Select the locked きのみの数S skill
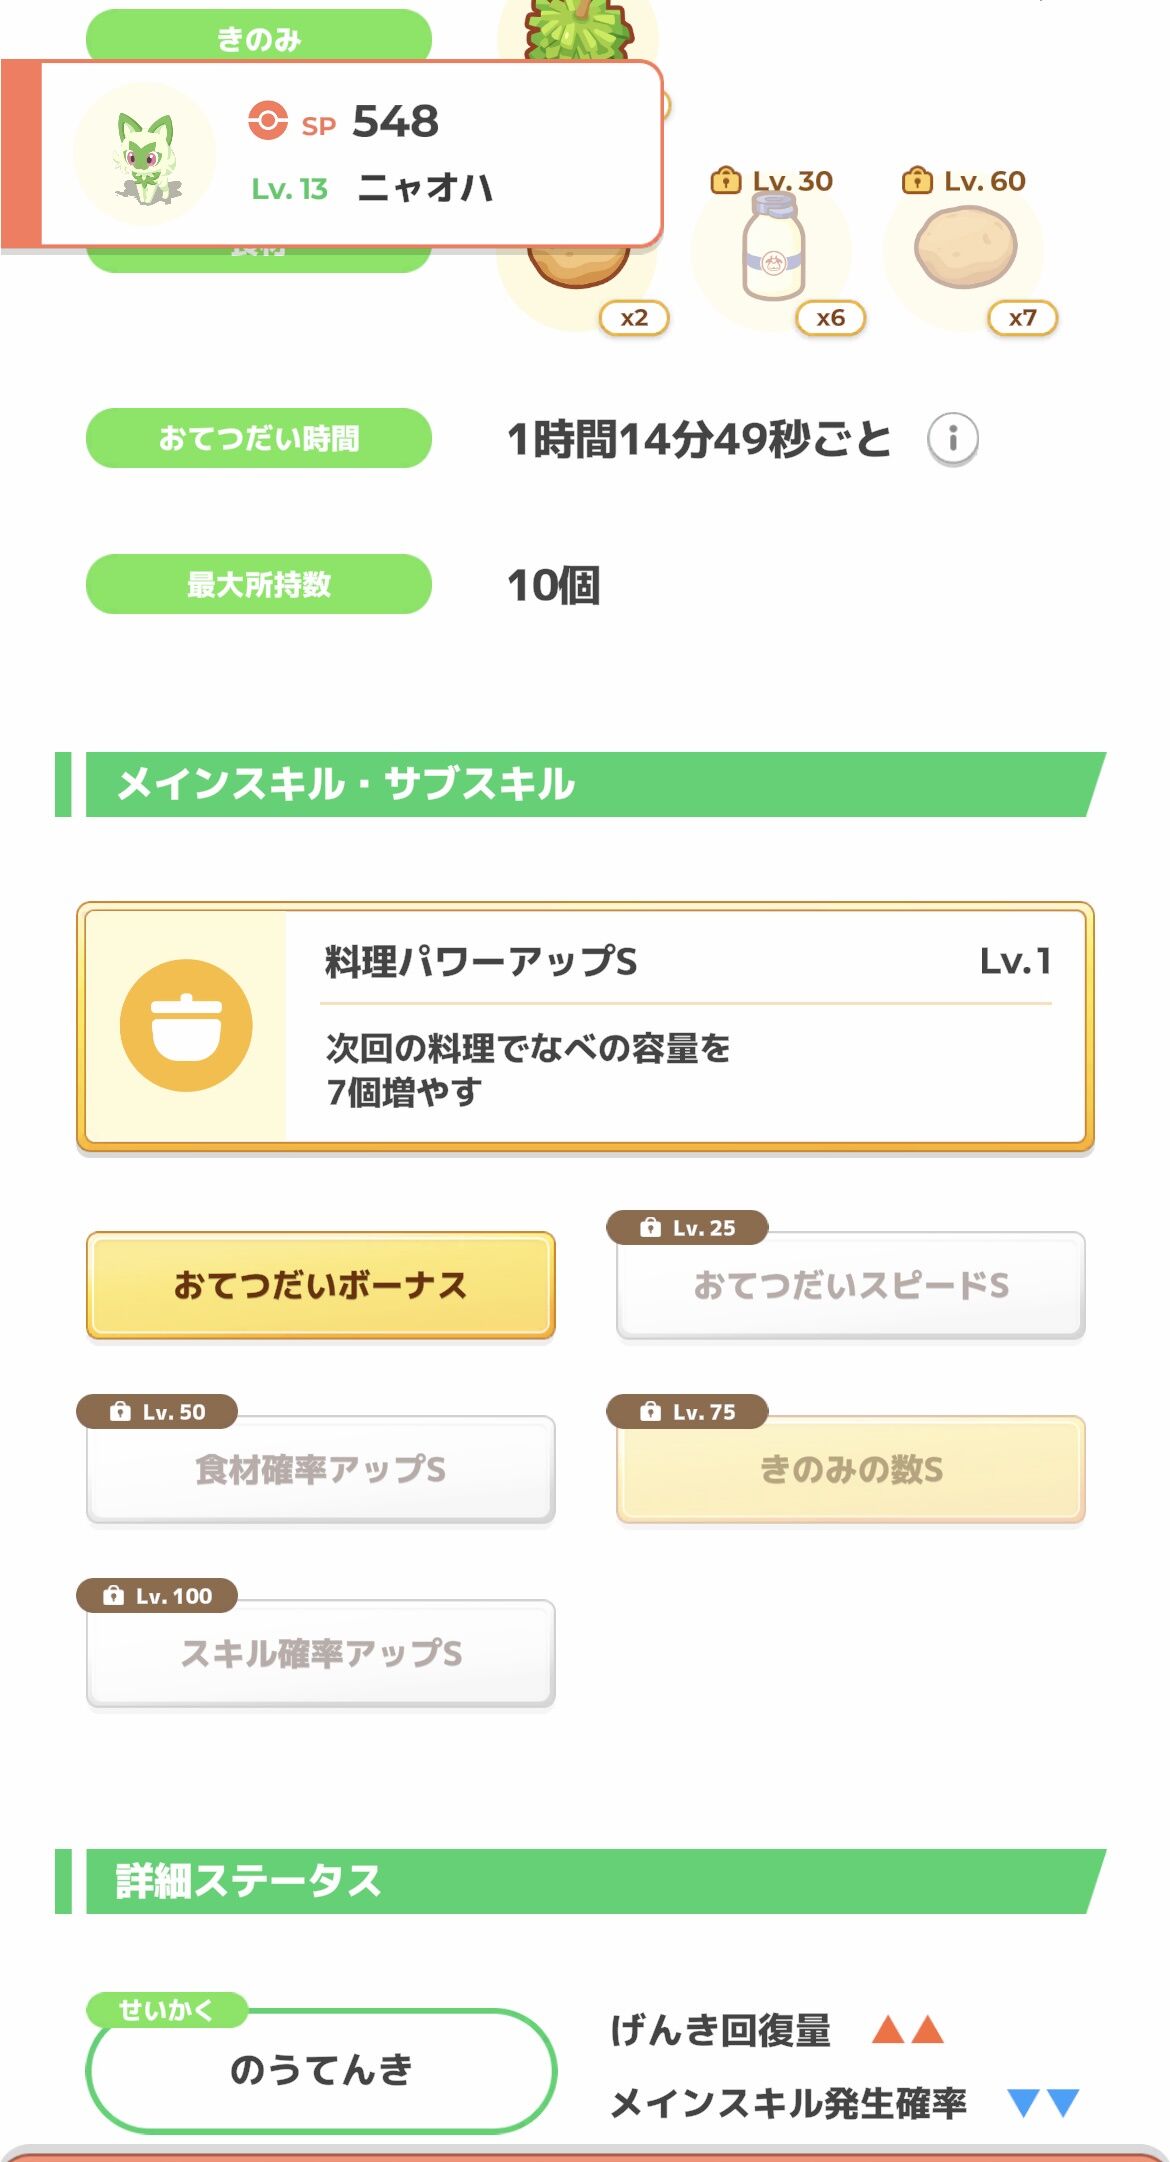This screenshot has height=2162, width=1170. [x=851, y=1469]
